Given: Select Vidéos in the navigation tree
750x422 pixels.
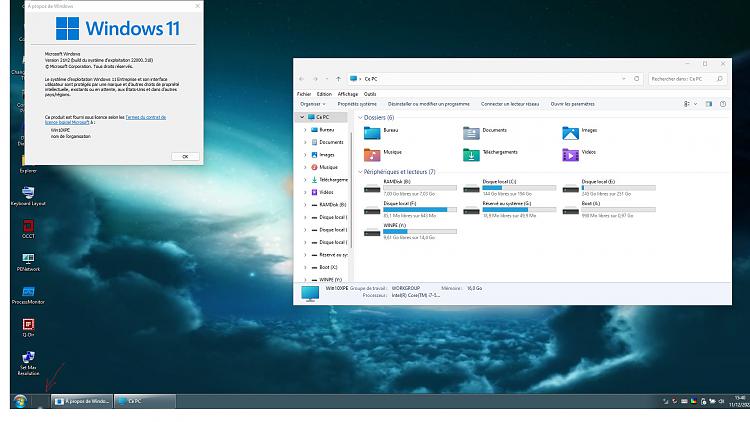Looking at the screenshot, I should (x=326, y=192).
